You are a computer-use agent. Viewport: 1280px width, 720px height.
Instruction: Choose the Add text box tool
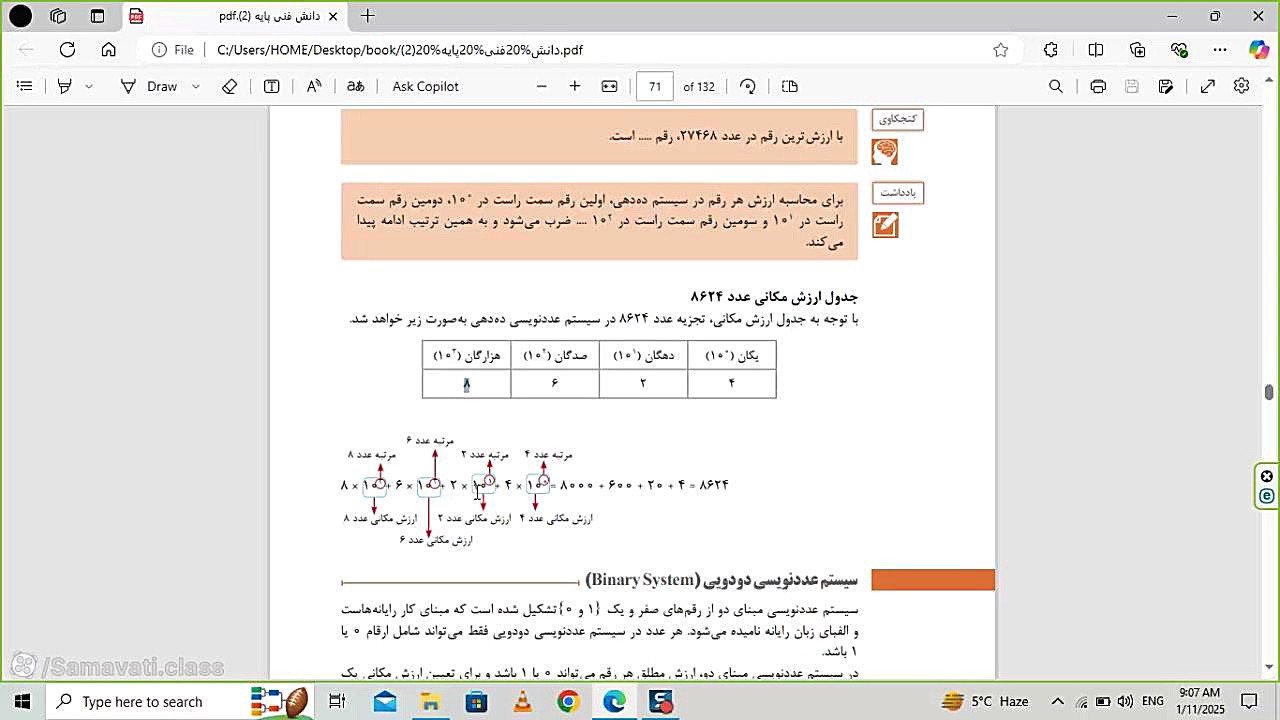pyautogui.click(x=271, y=86)
